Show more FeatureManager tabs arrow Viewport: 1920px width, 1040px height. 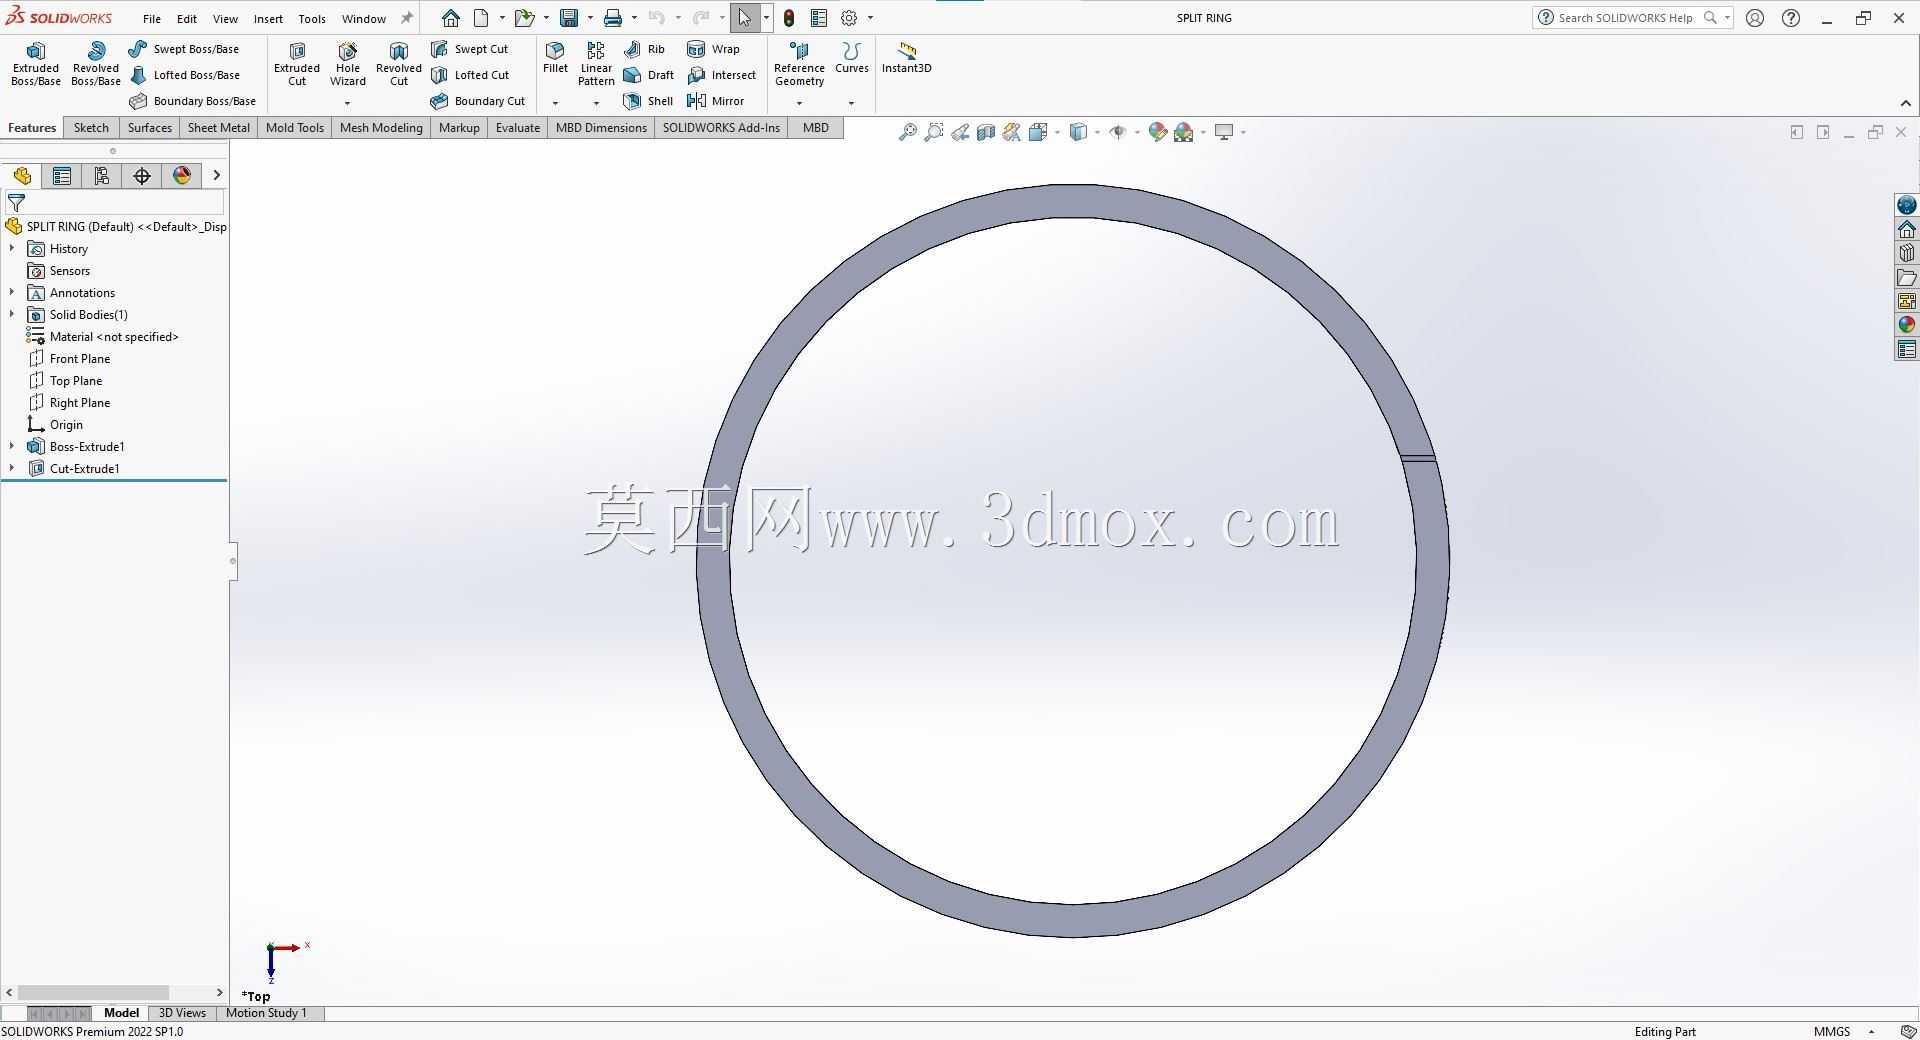pyautogui.click(x=216, y=176)
